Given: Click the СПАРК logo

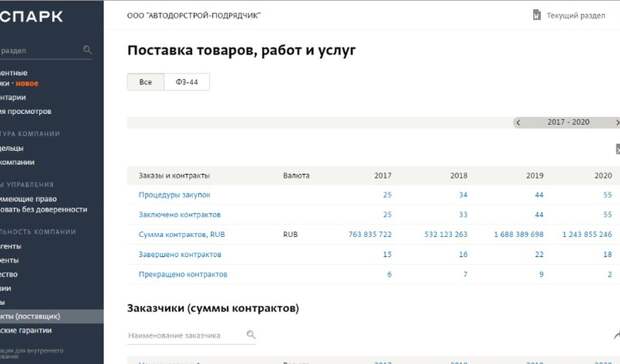Looking at the screenshot, I should pyautogui.click(x=31, y=17).
